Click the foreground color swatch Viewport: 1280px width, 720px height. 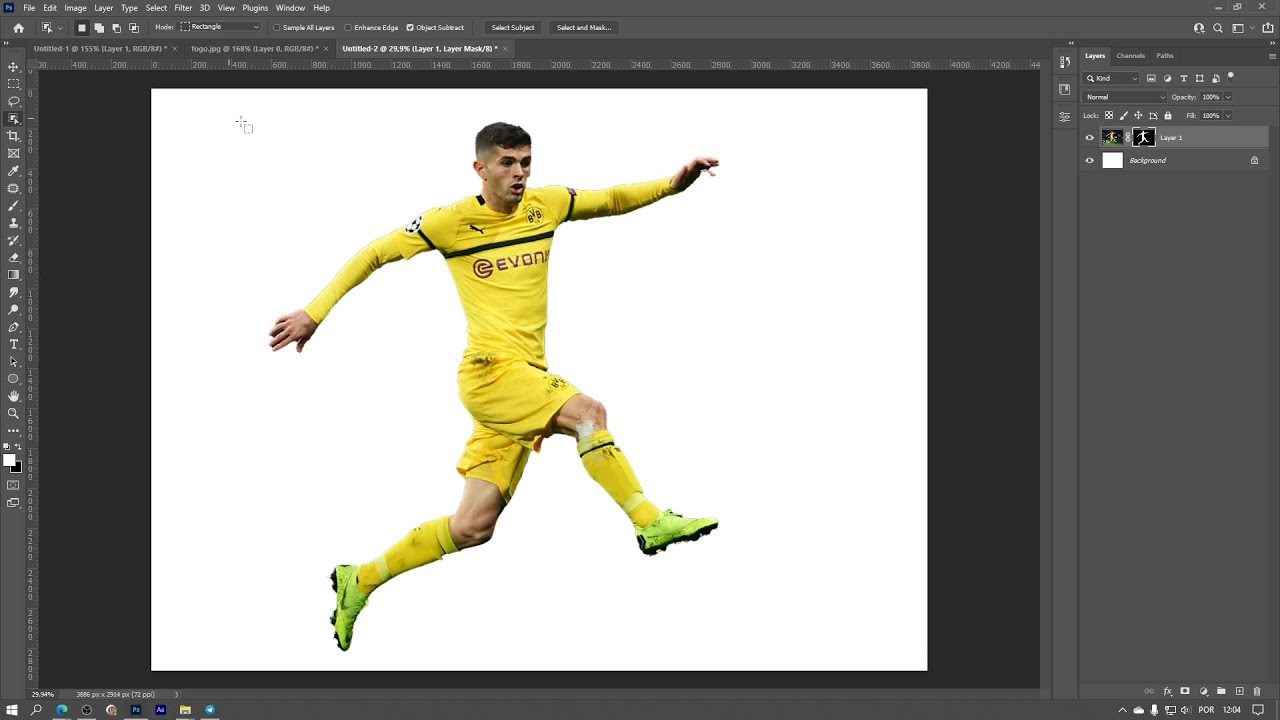9,460
